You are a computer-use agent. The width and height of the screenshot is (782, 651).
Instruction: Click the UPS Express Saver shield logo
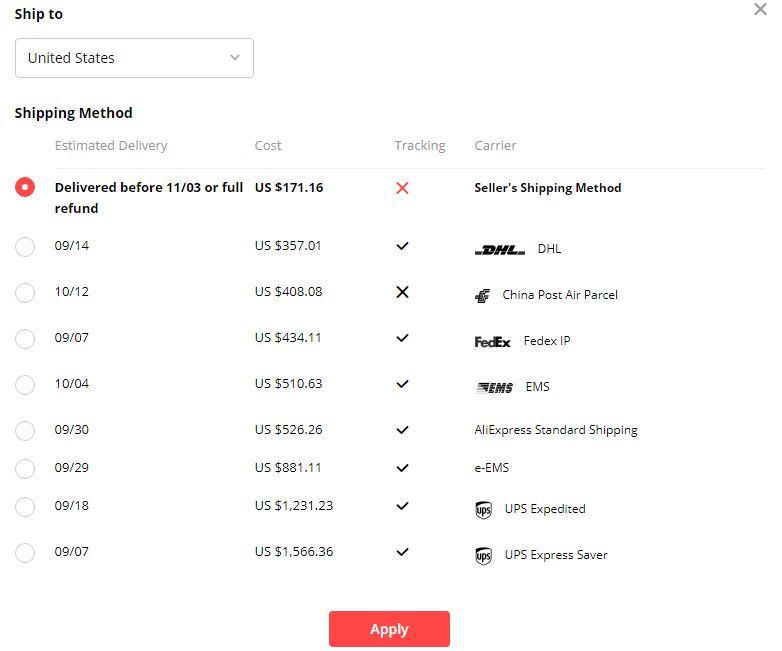pyautogui.click(x=483, y=556)
